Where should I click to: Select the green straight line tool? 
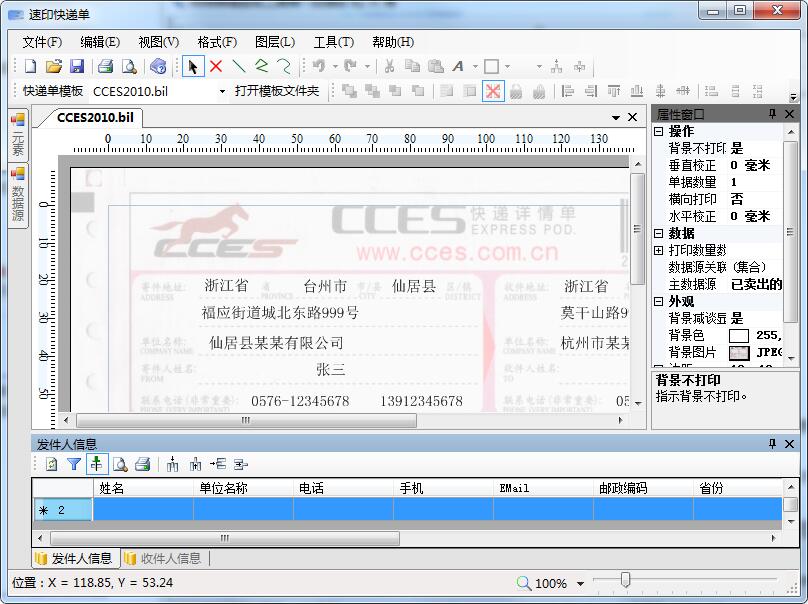pyautogui.click(x=239, y=66)
